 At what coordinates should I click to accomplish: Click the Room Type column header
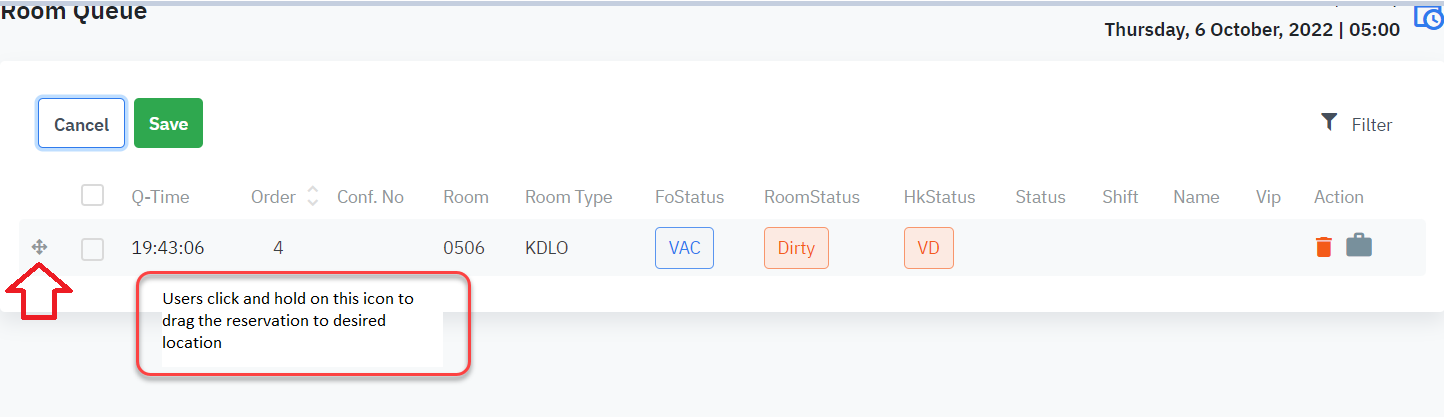coord(568,197)
